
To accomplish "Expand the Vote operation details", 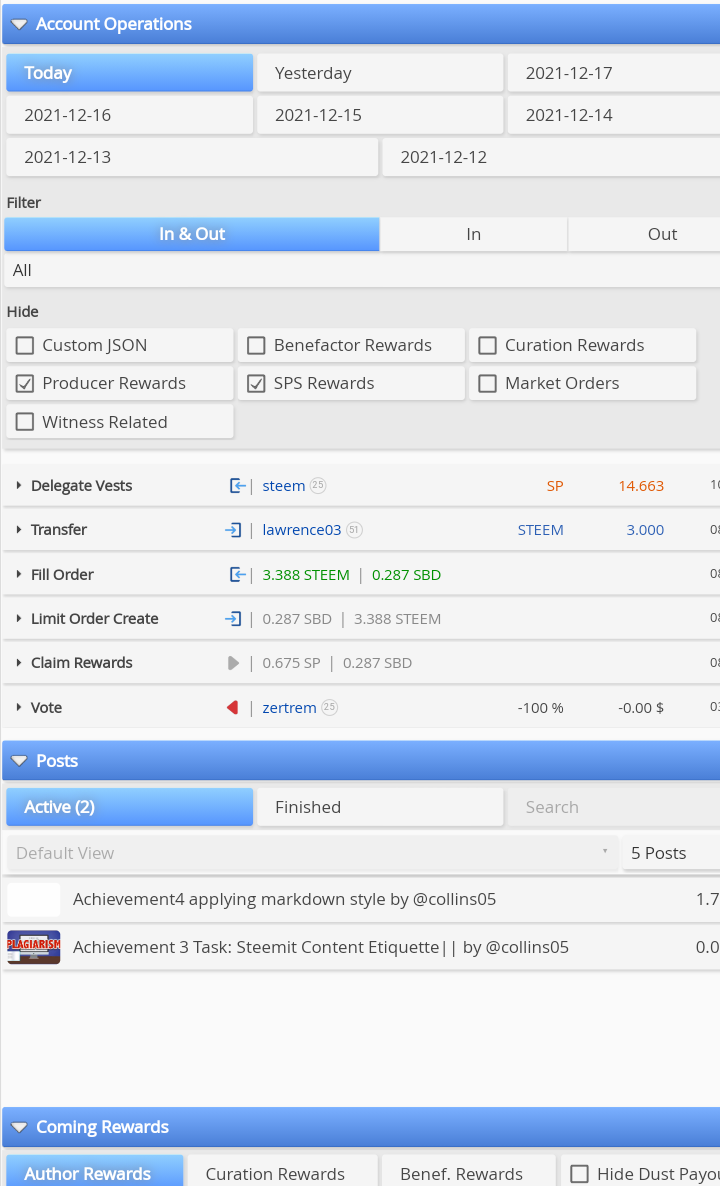I will pos(19,707).
